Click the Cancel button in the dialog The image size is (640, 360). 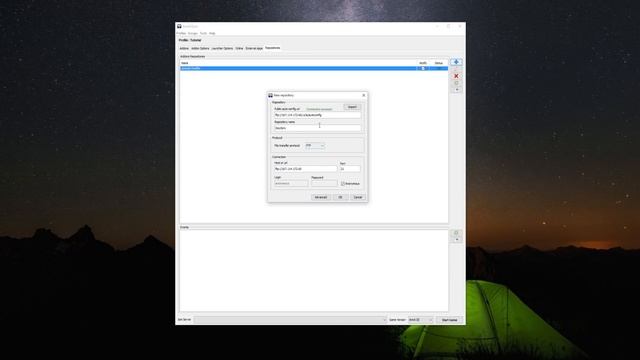358,197
